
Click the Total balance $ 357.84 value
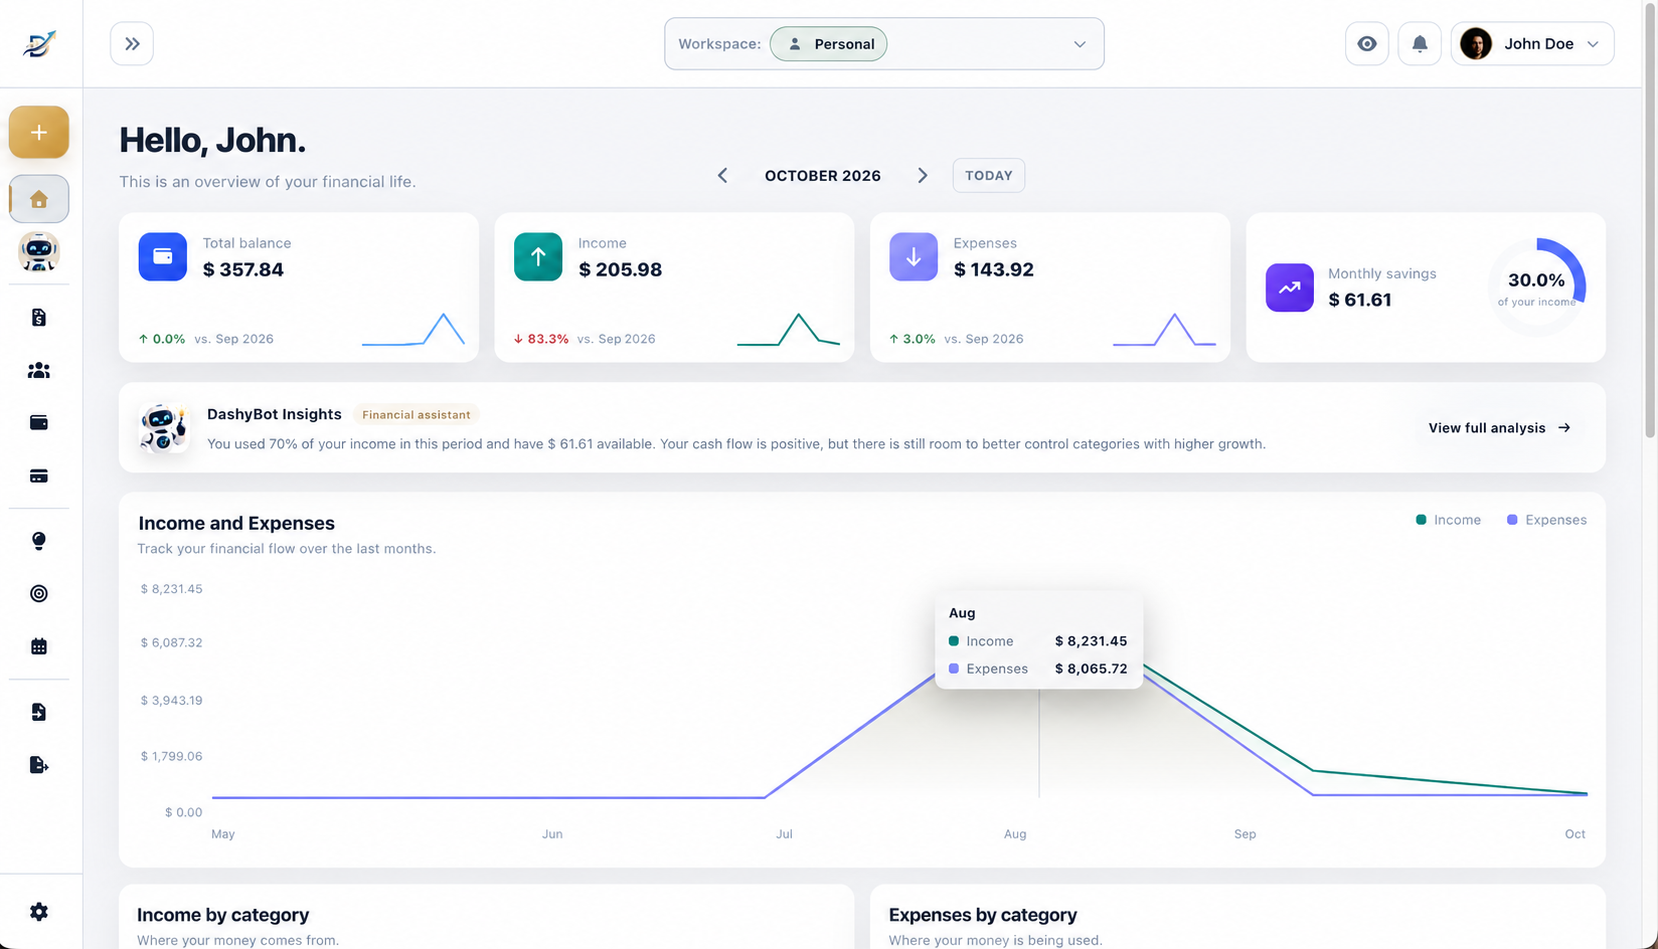(243, 270)
